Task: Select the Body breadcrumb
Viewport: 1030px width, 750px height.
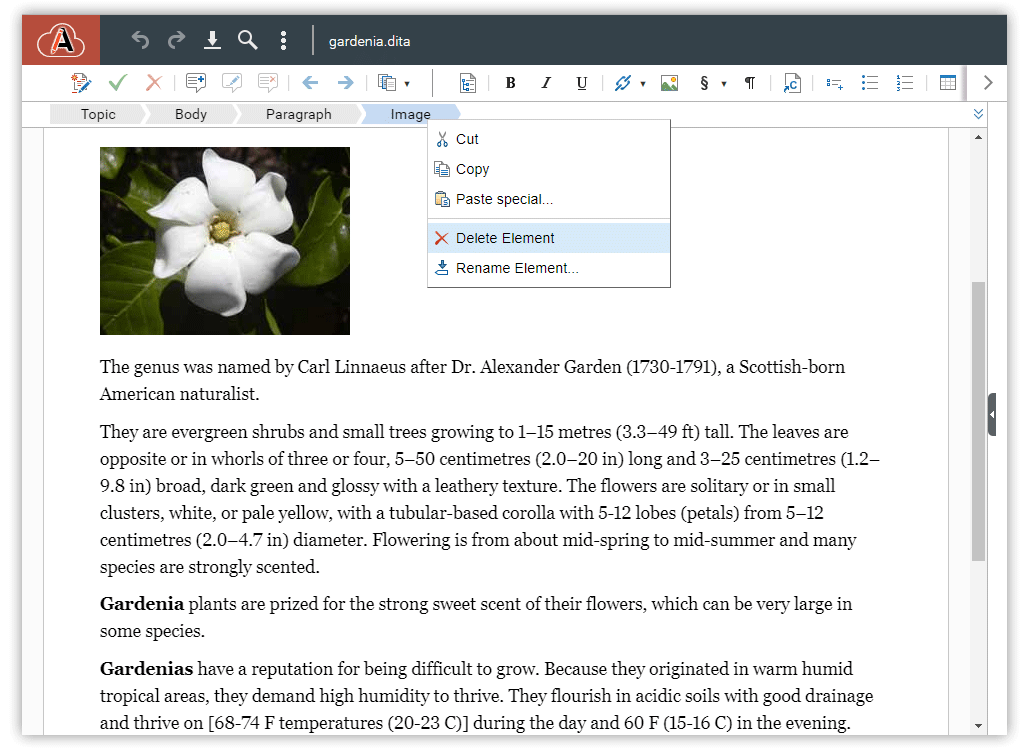Action: coord(191,114)
